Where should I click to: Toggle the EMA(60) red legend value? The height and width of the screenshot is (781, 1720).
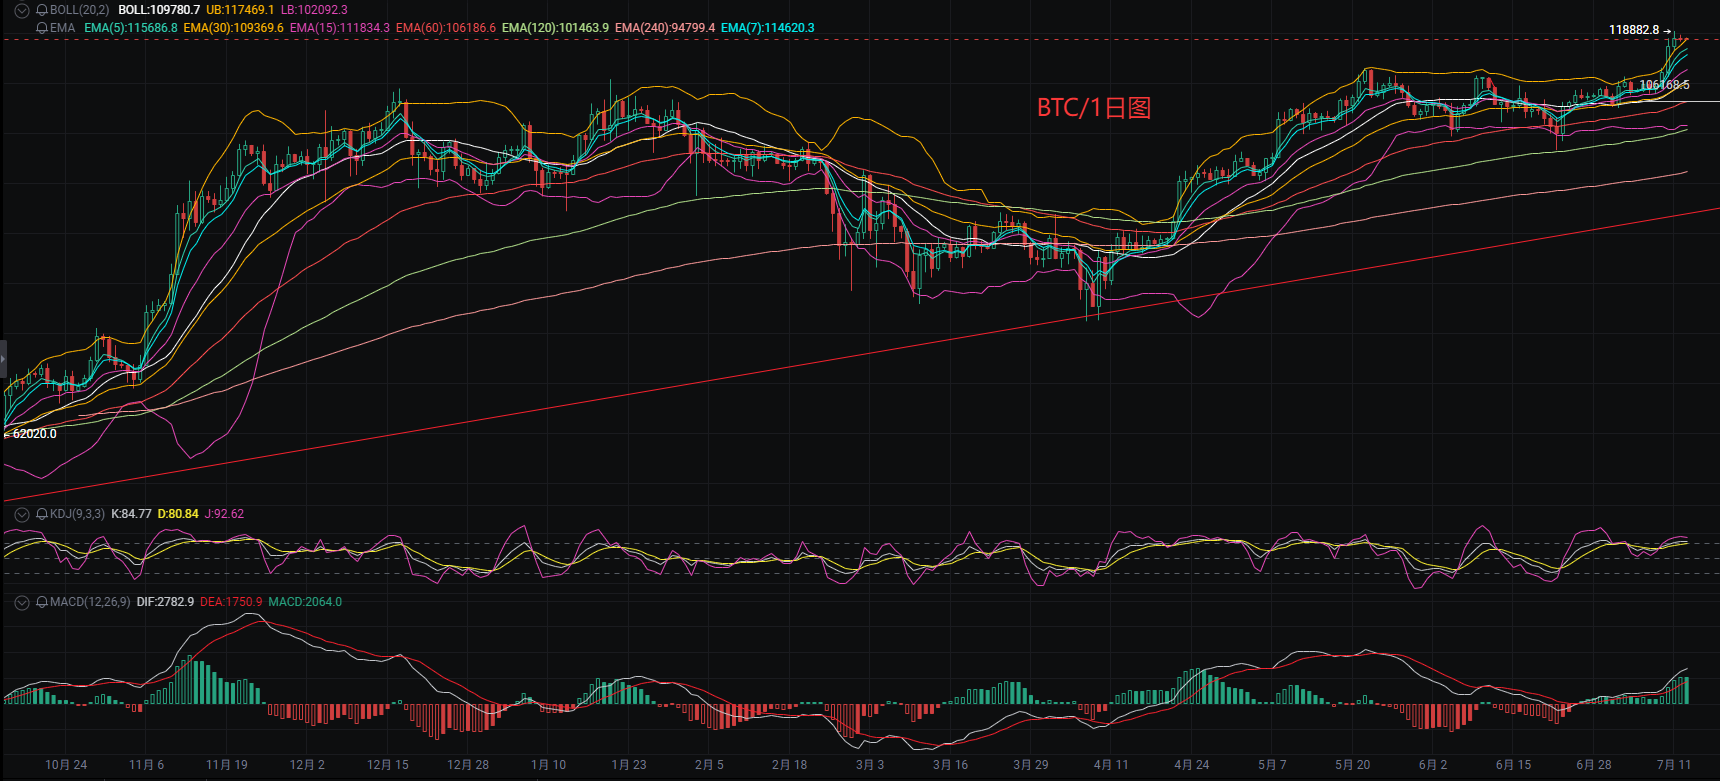pos(446,28)
